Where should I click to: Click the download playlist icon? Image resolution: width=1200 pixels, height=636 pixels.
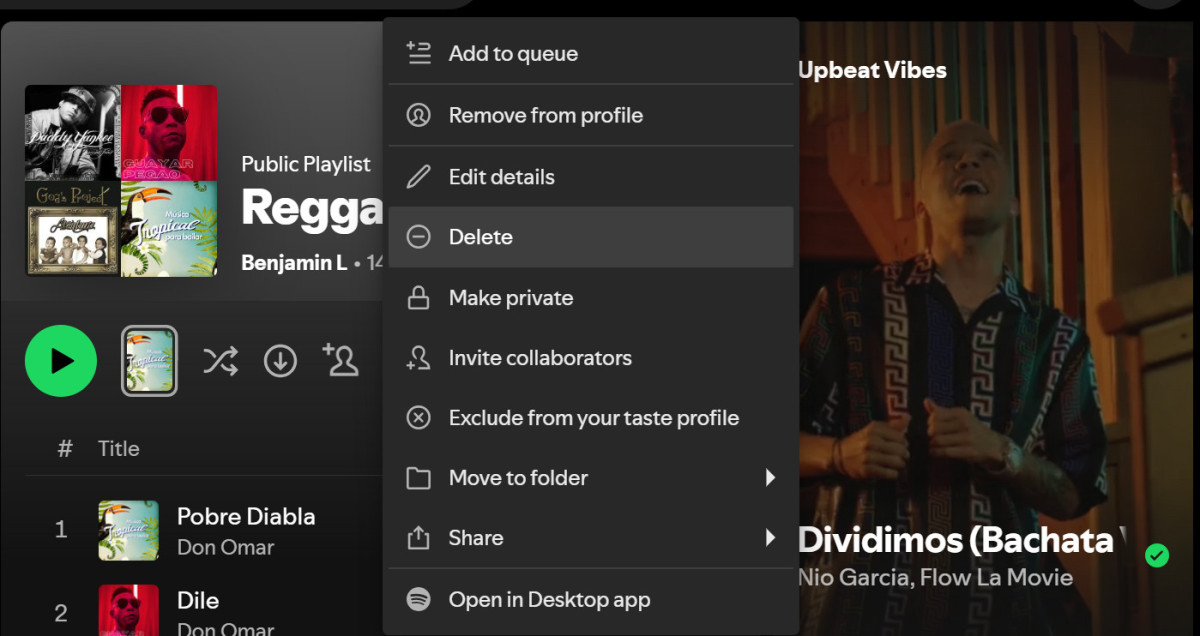pyautogui.click(x=281, y=361)
